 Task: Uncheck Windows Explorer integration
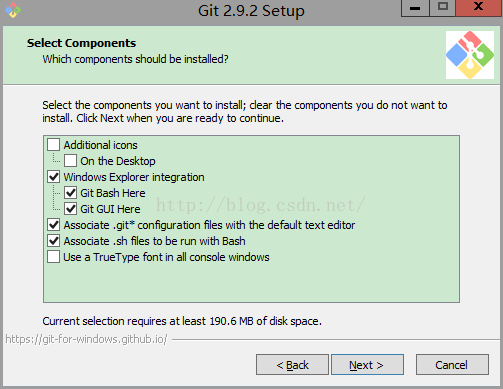(x=53, y=177)
